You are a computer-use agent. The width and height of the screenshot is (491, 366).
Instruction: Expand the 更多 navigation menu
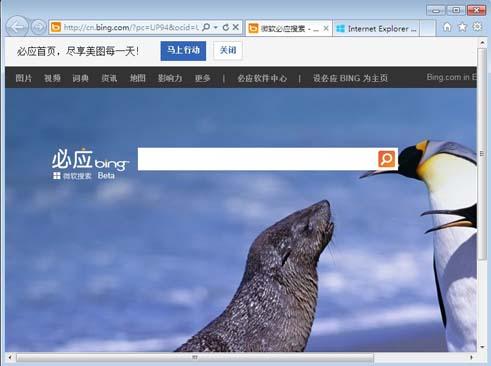click(202, 78)
